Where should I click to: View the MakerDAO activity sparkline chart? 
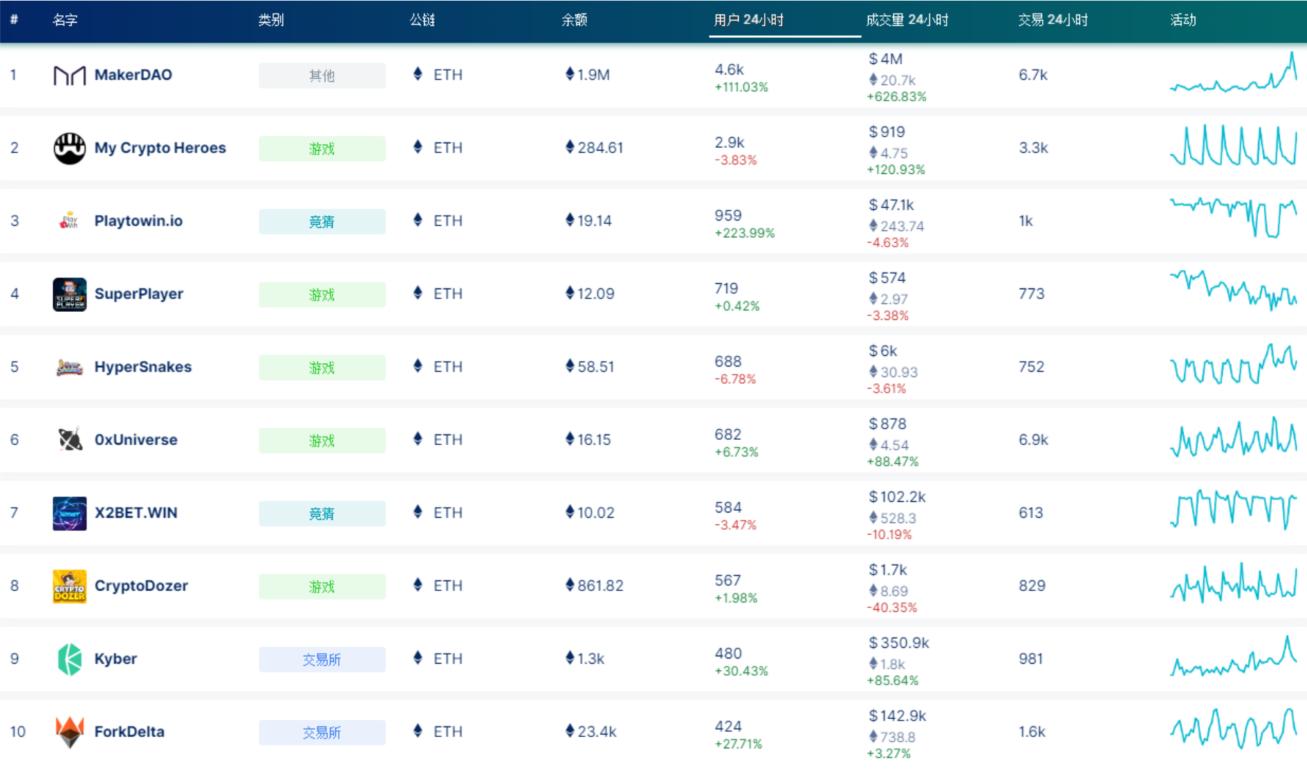[x=1234, y=73]
